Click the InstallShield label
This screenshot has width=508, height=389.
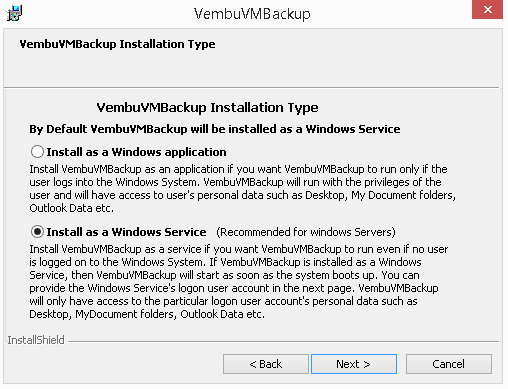36,340
